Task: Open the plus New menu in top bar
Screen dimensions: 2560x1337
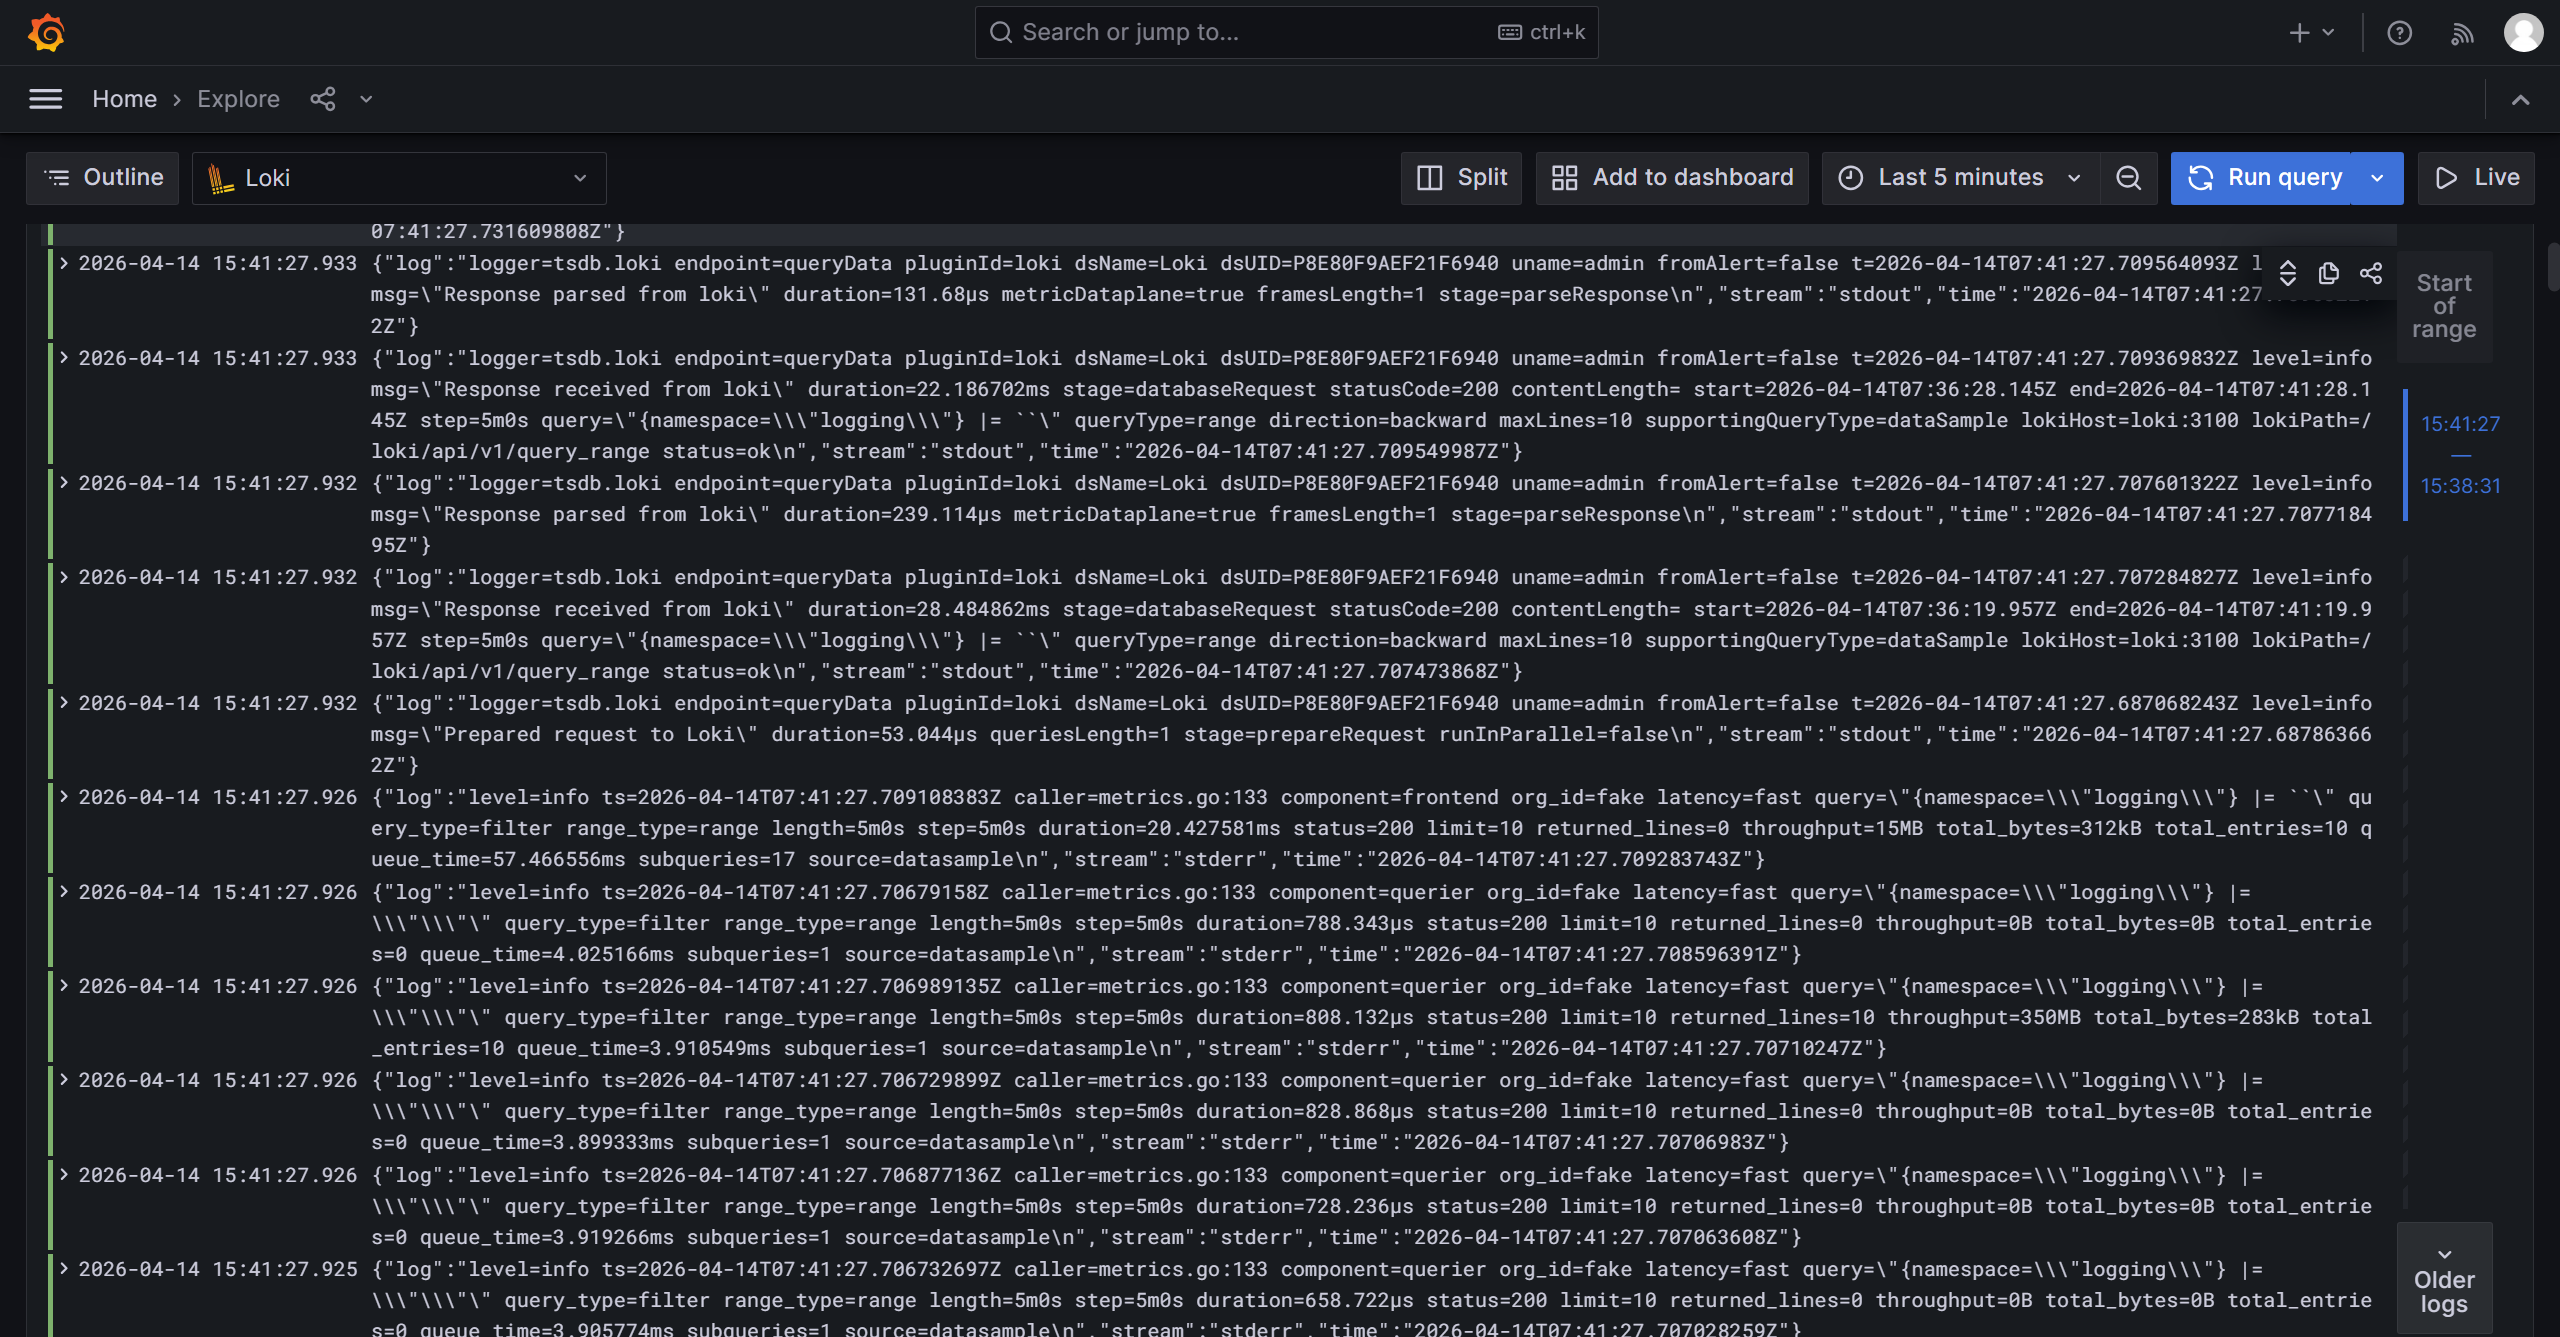Action: (x=2312, y=33)
